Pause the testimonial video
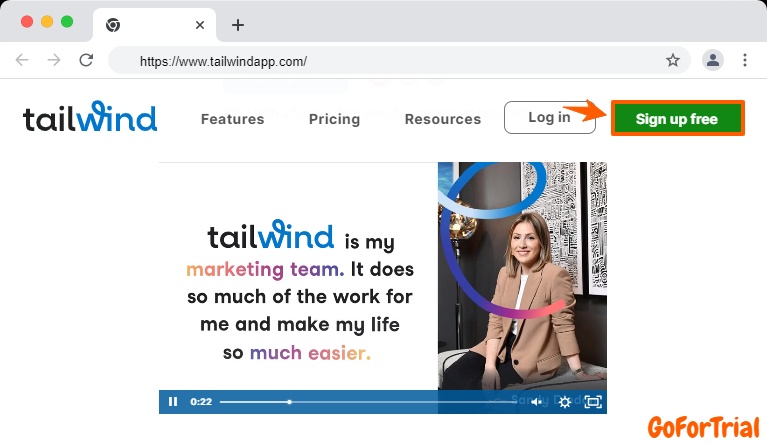This screenshot has width=767, height=445. [173, 402]
